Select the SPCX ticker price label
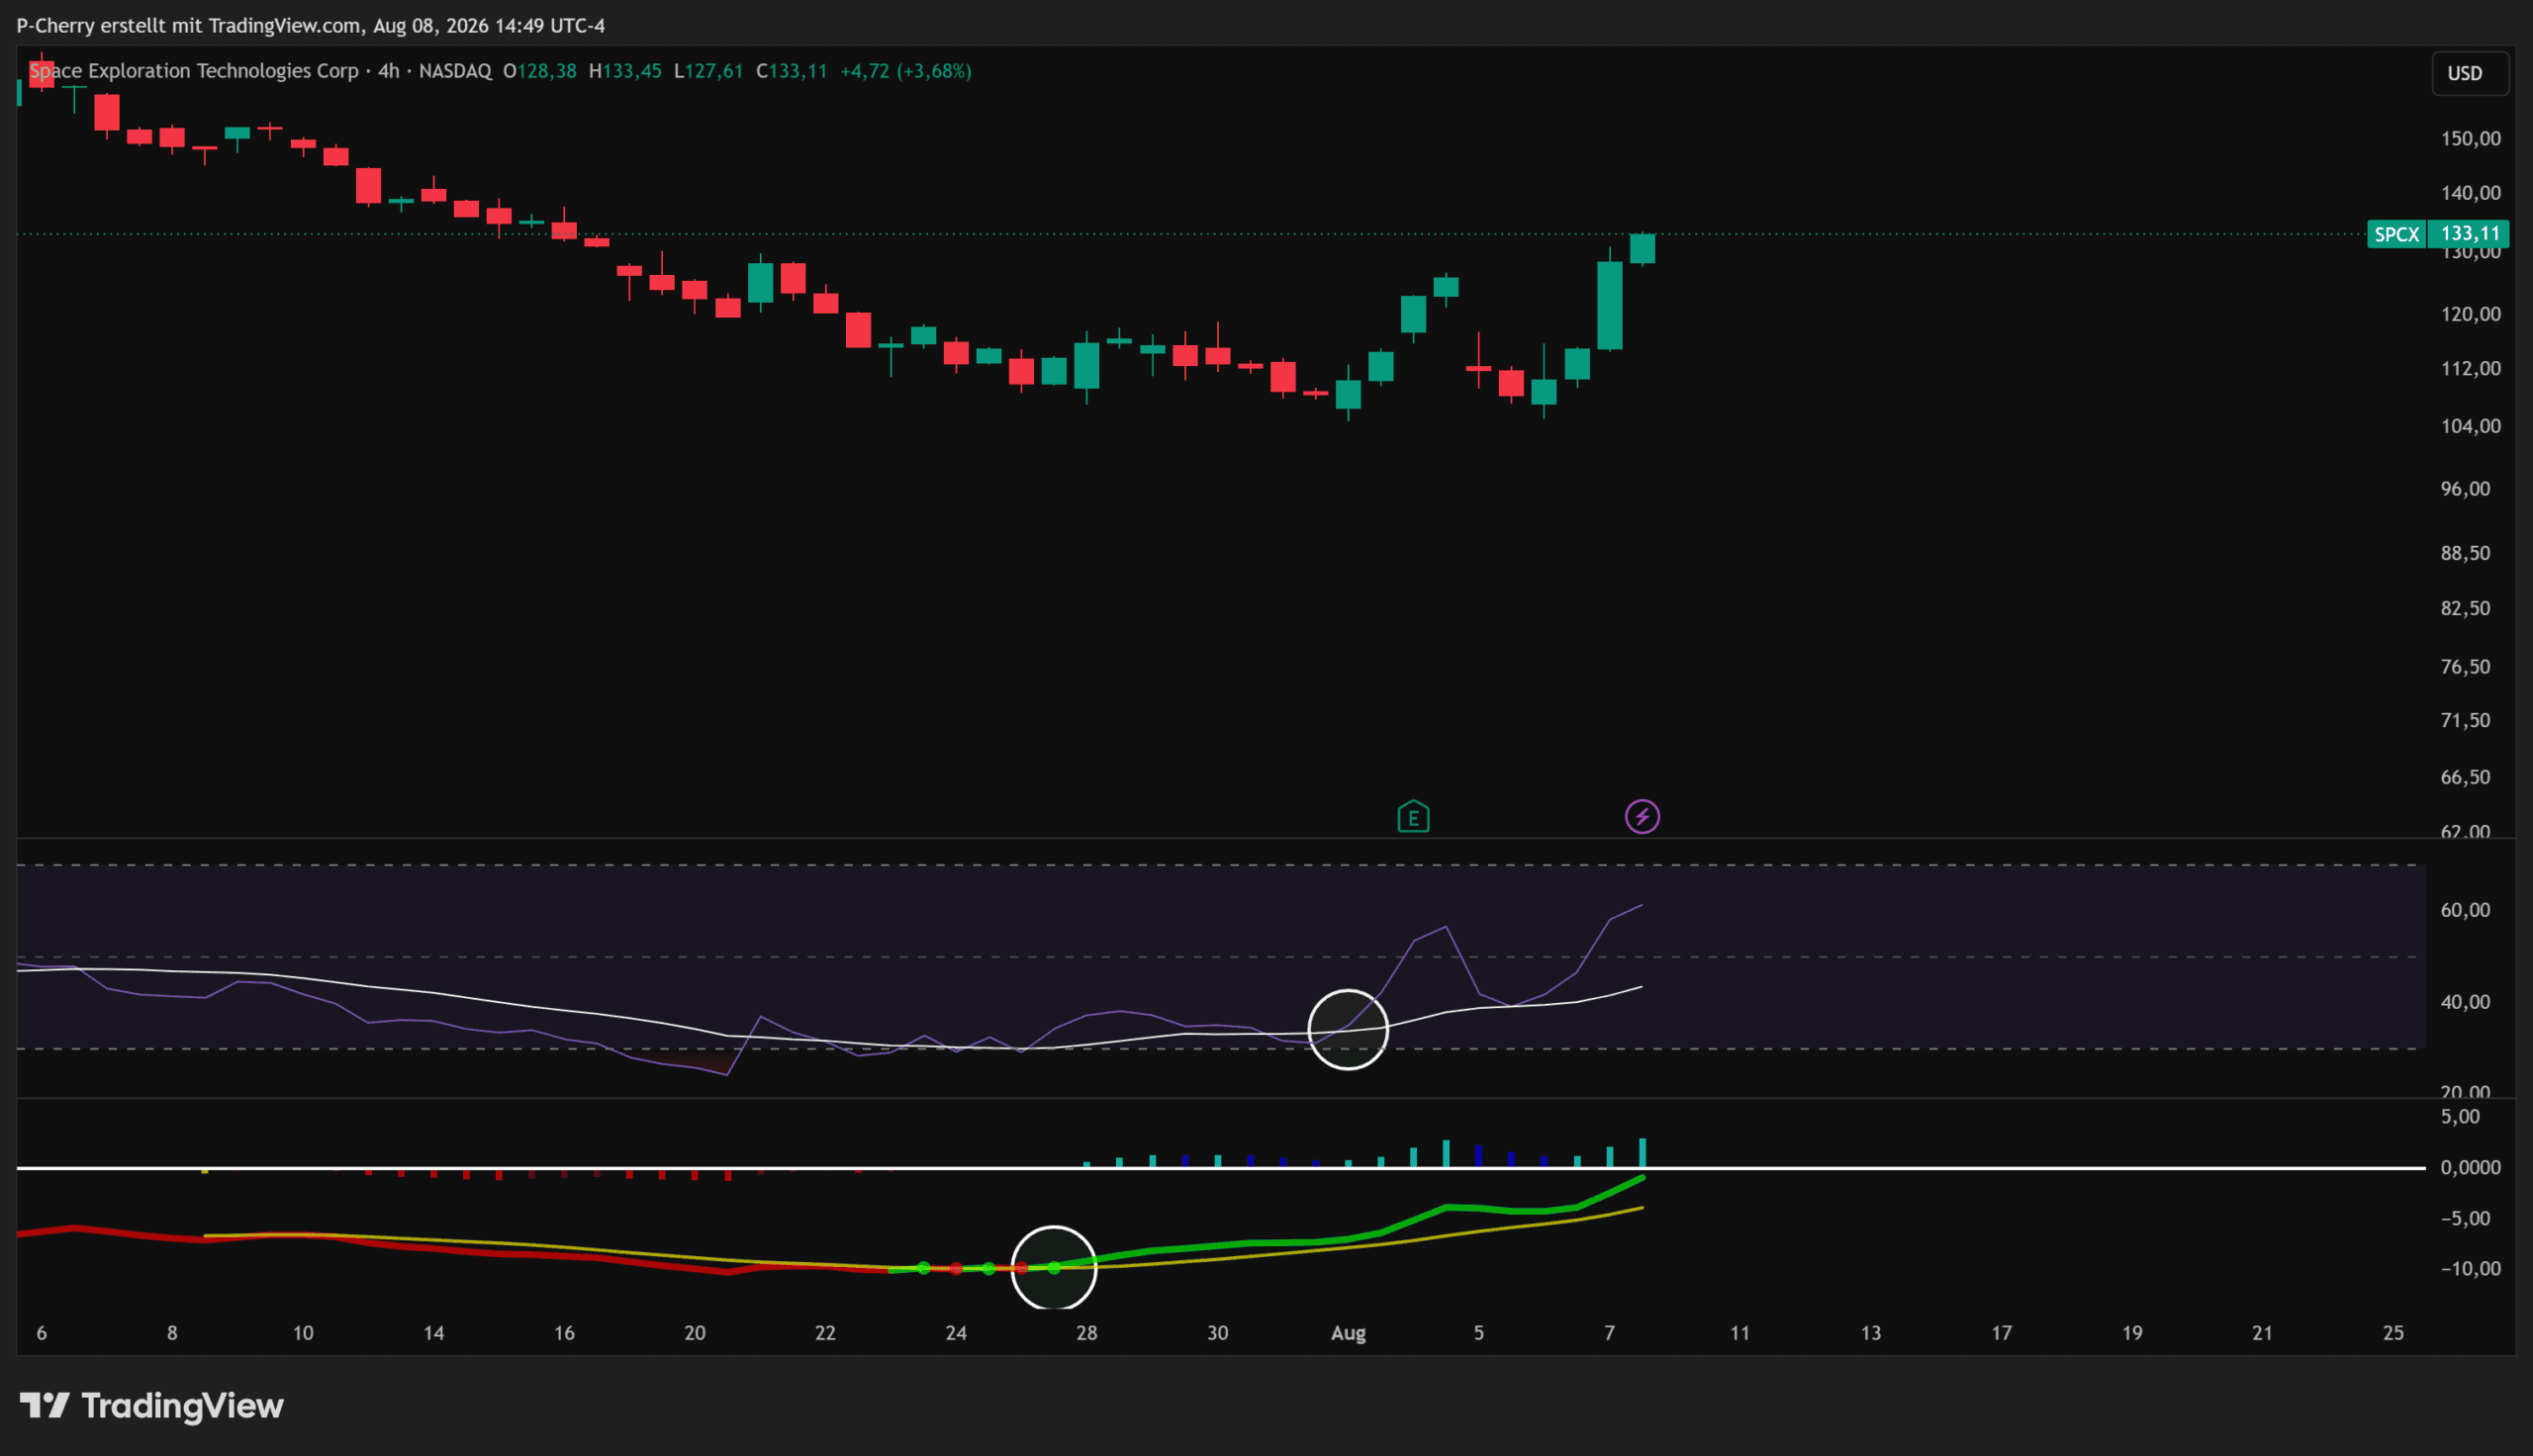Screen dimensions: 2533x1456 tap(2397, 234)
